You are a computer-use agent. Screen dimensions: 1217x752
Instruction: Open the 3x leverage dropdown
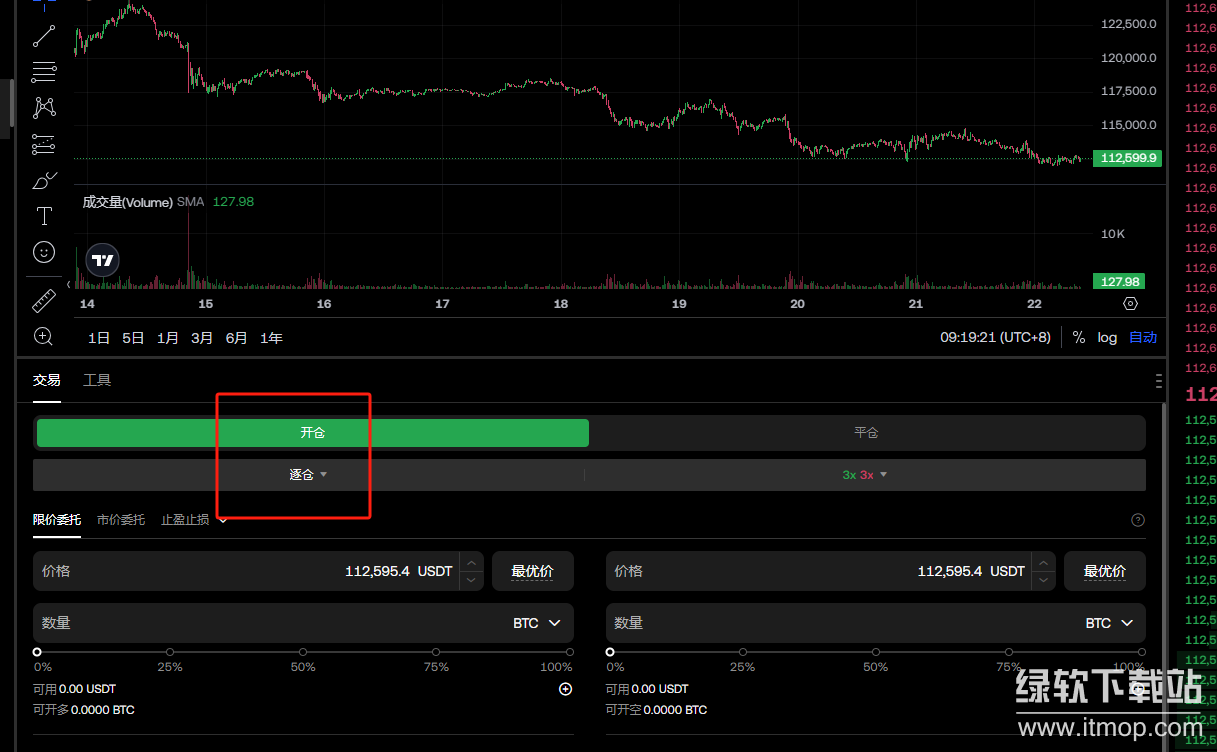click(864, 475)
